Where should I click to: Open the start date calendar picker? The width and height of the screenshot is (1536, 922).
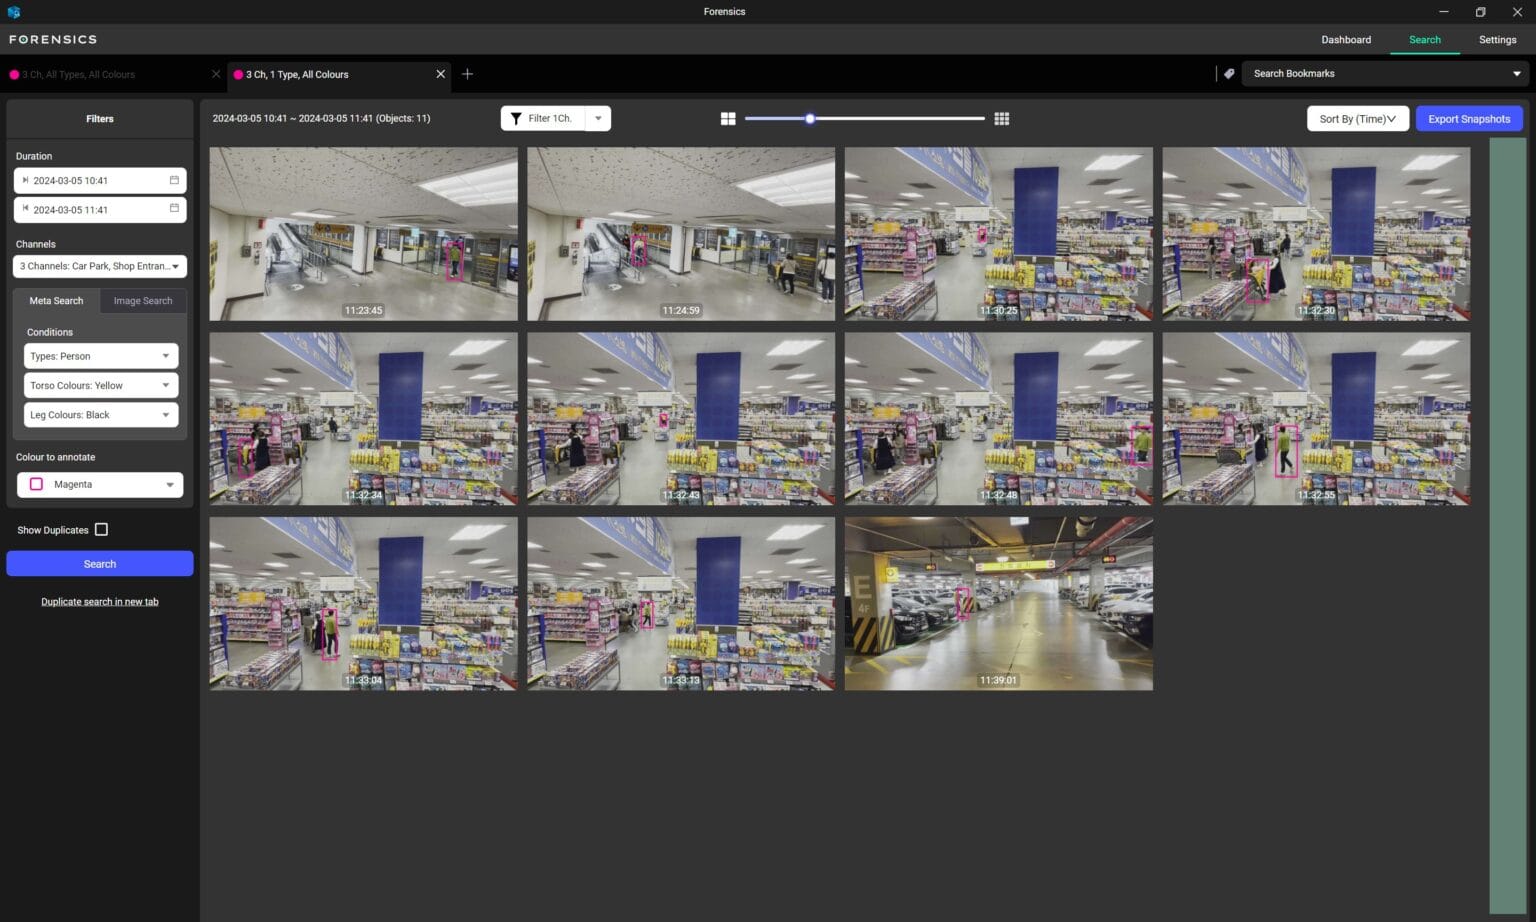click(x=176, y=180)
